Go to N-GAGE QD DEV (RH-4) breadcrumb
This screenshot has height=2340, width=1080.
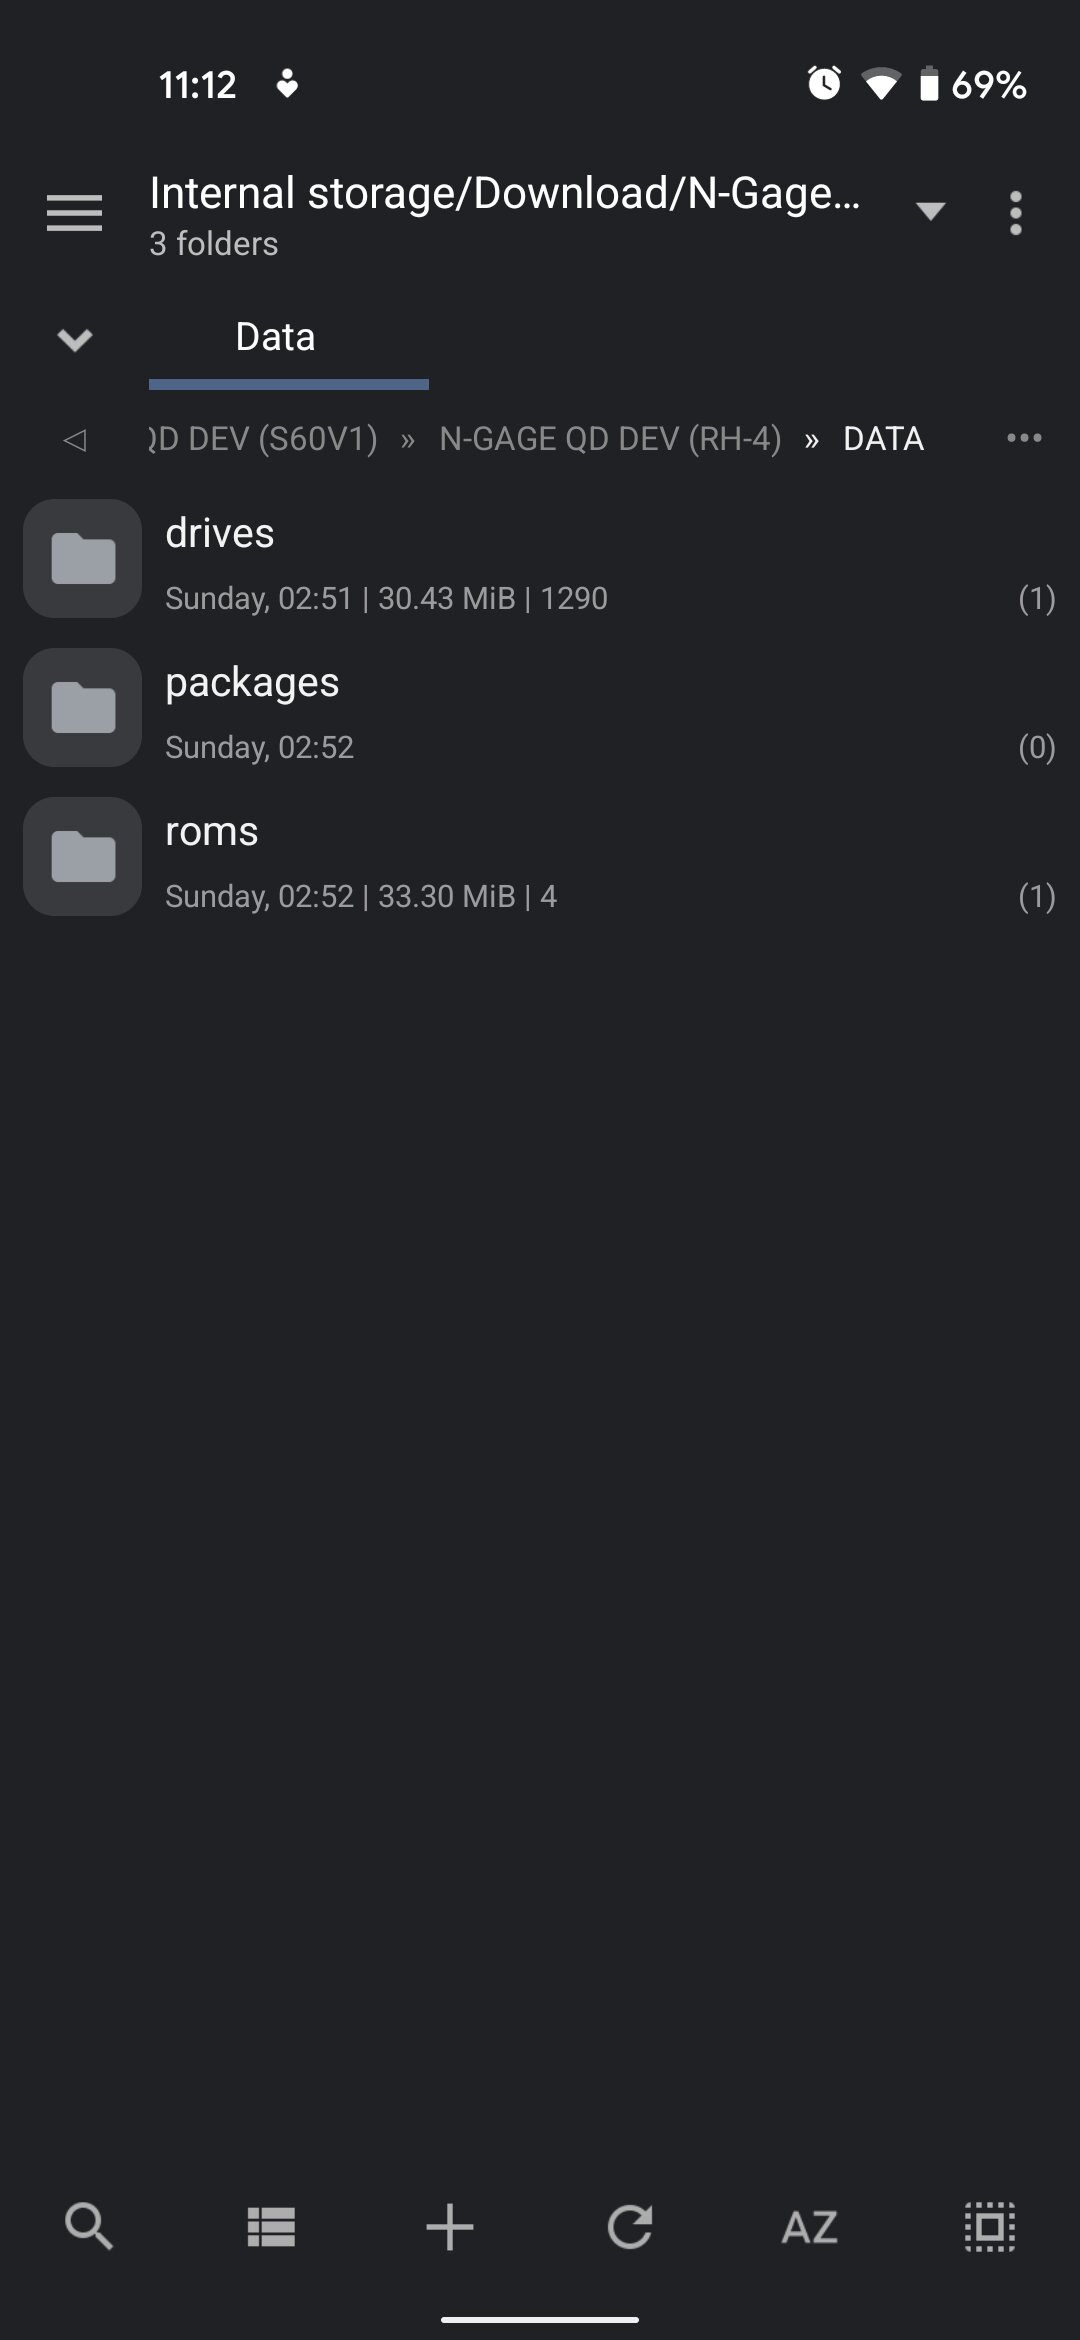[x=610, y=438]
